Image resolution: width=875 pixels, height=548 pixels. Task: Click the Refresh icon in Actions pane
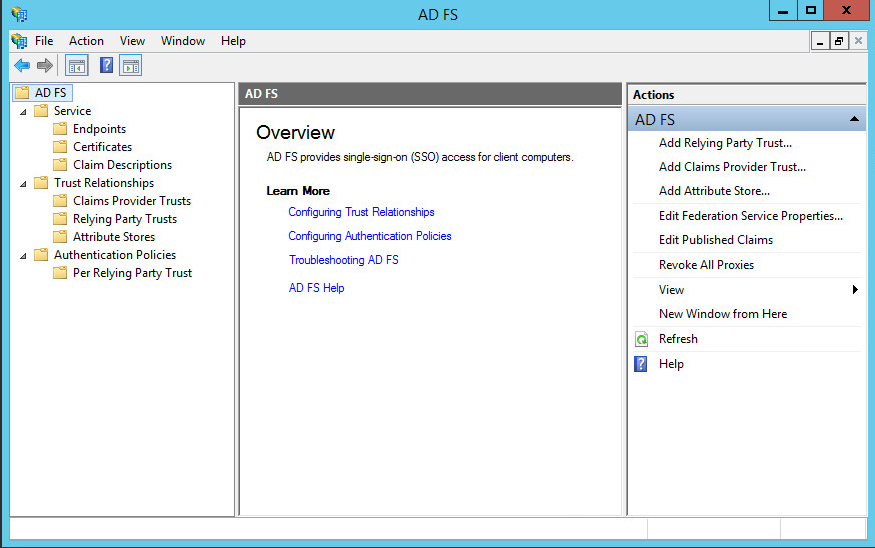641,339
